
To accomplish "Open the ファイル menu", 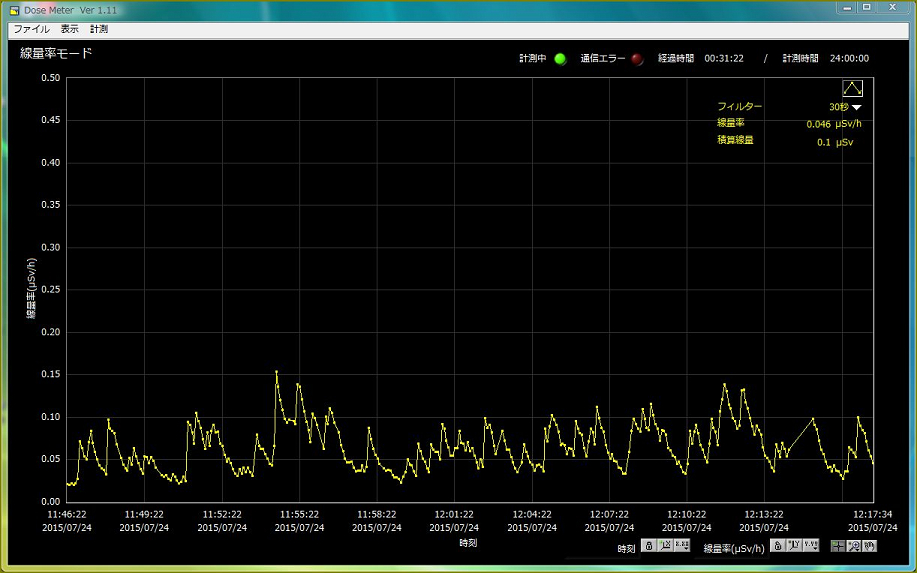I will coord(31,29).
